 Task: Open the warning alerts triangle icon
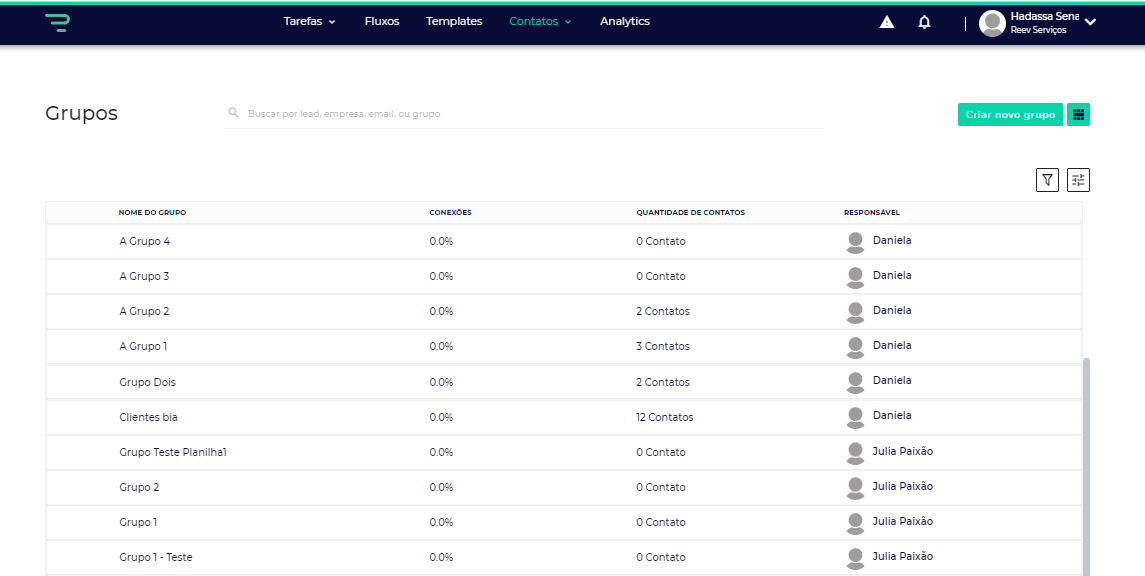click(x=887, y=22)
